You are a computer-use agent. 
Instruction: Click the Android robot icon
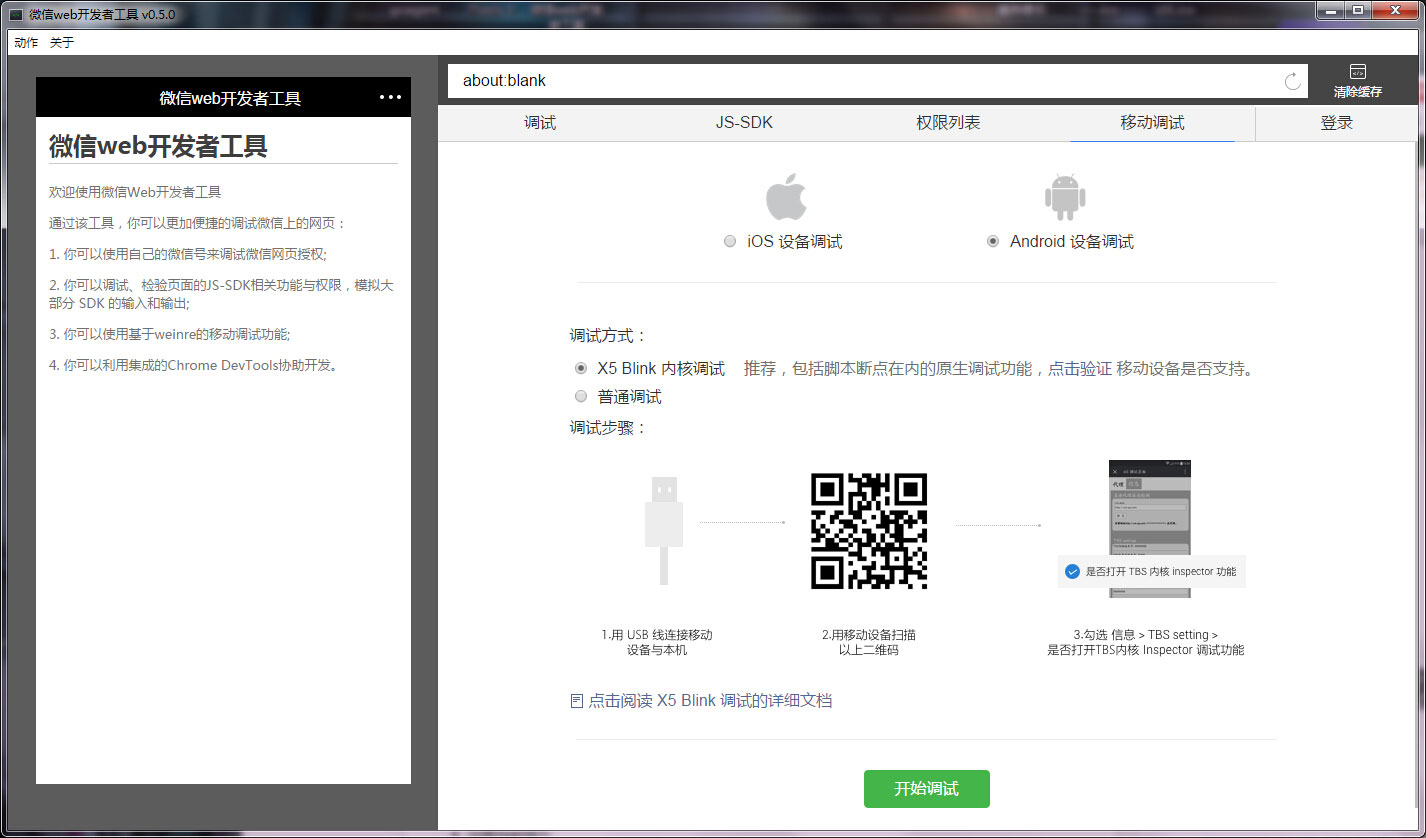pyautogui.click(x=1065, y=197)
